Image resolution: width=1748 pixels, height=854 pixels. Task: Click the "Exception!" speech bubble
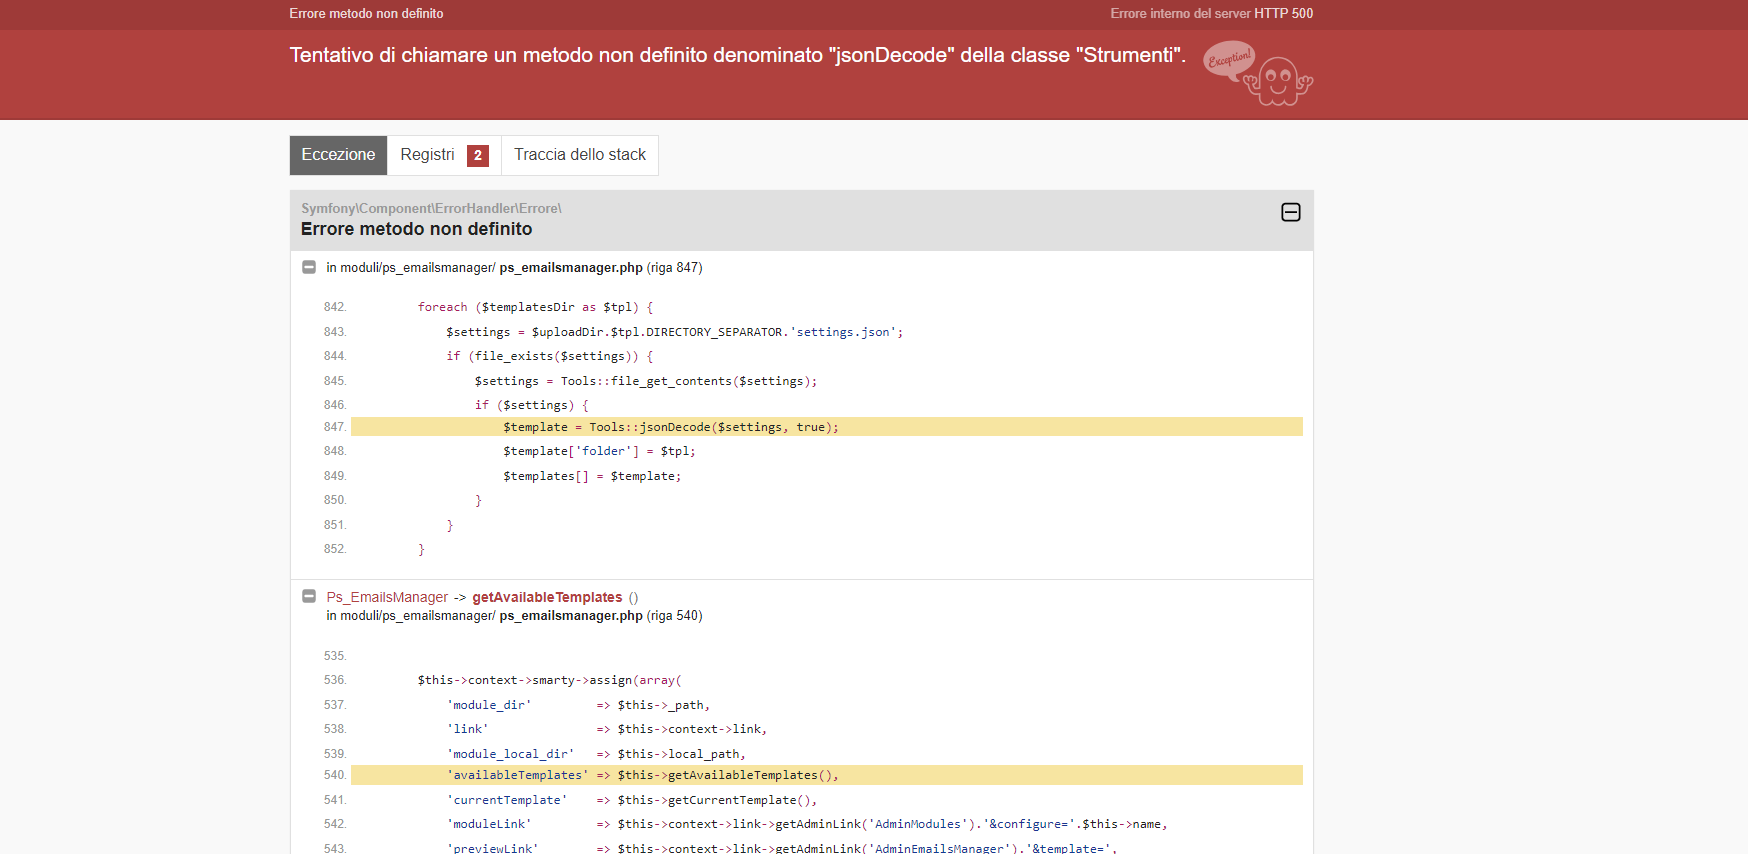click(1229, 59)
